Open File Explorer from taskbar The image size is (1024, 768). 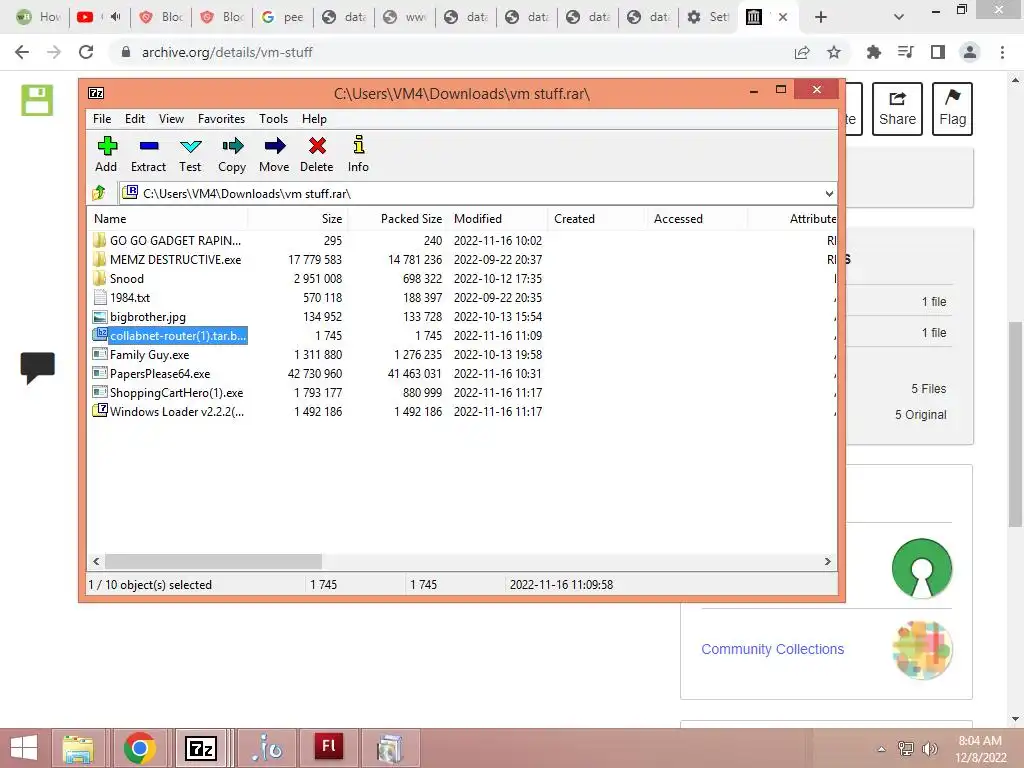78,748
